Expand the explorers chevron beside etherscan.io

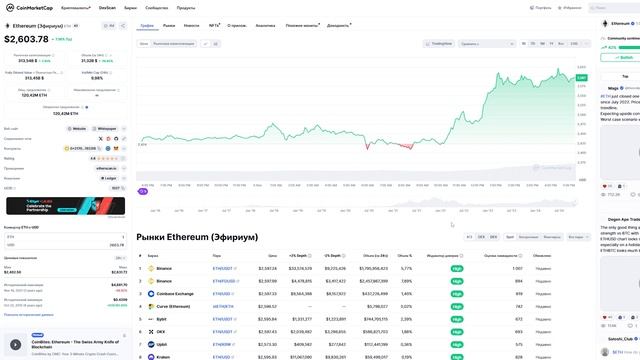coord(124,169)
